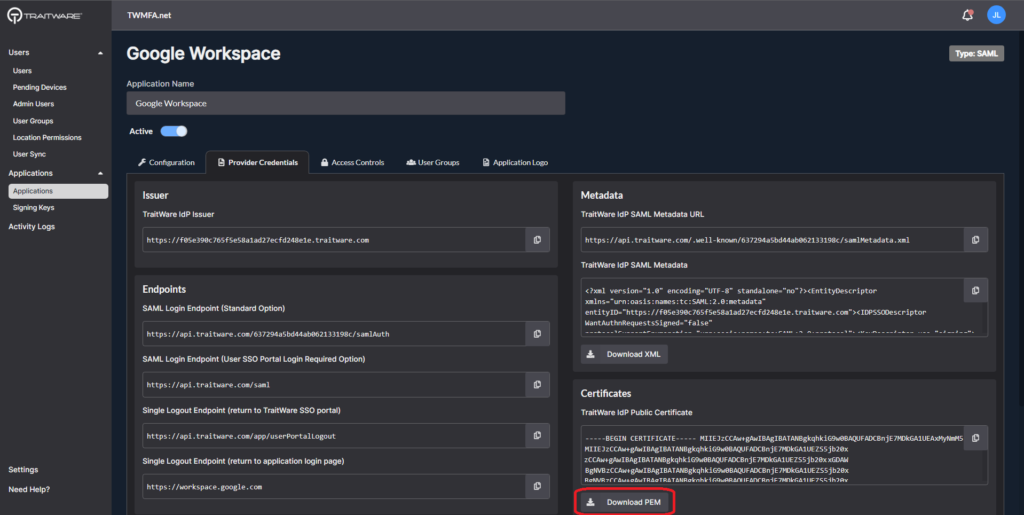The width and height of the screenshot is (1024, 515).
Task: Click the Type: SAML badge
Action: (x=976, y=54)
